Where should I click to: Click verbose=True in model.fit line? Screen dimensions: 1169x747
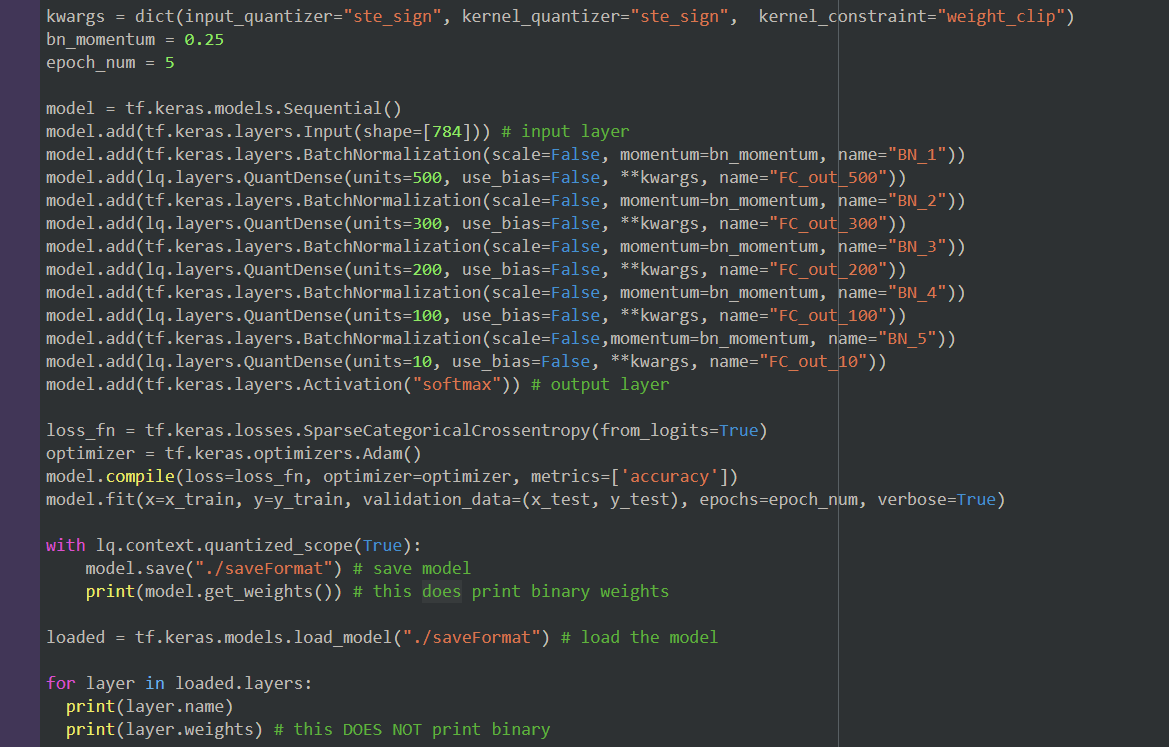tap(936, 499)
